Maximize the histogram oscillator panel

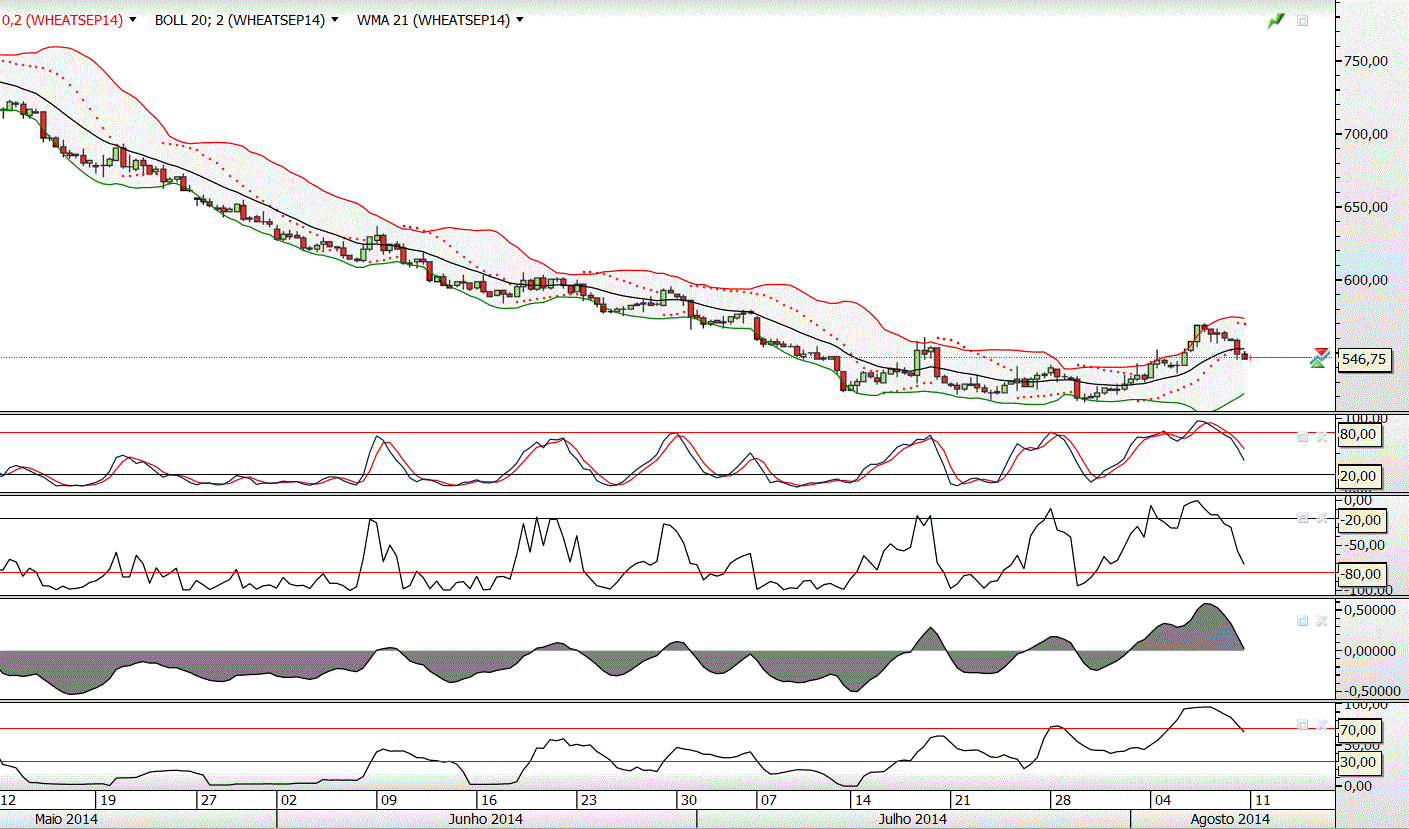tap(1303, 620)
